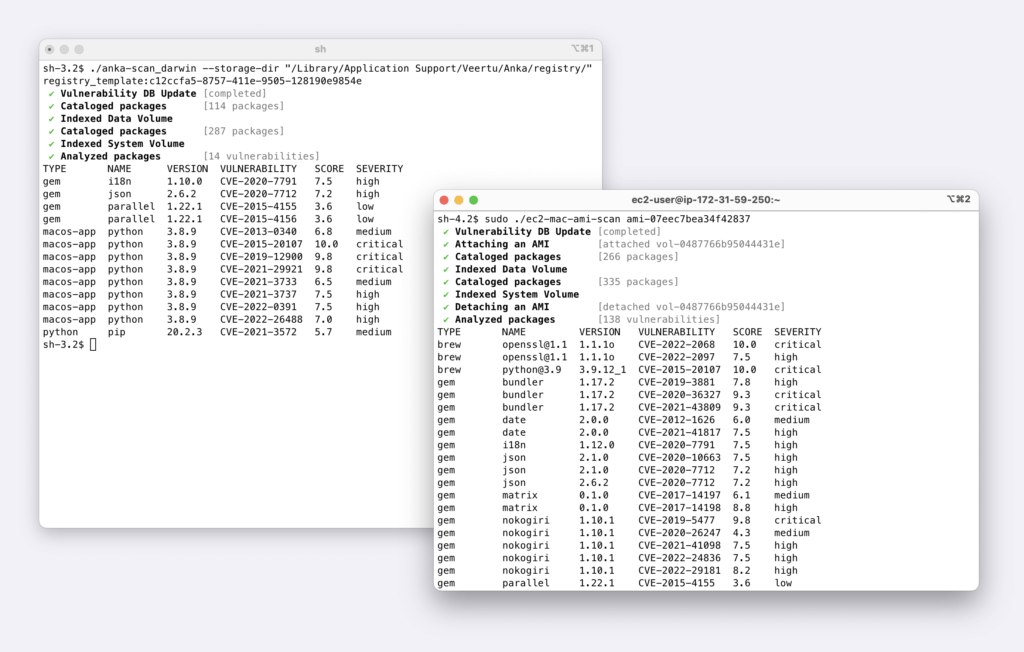Click the ⌥⌘1 shortcut badge in sh title bar
The image size is (1024, 652).
pos(583,46)
